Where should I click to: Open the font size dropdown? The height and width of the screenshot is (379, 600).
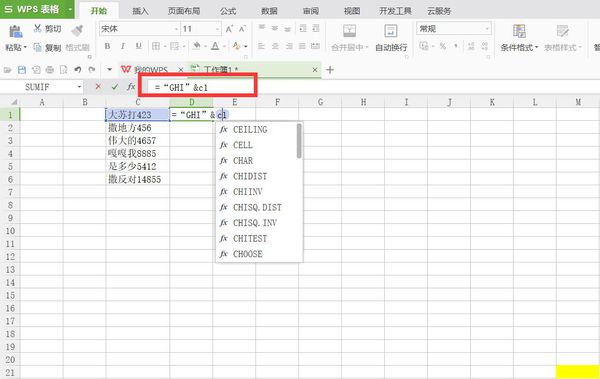(217, 29)
